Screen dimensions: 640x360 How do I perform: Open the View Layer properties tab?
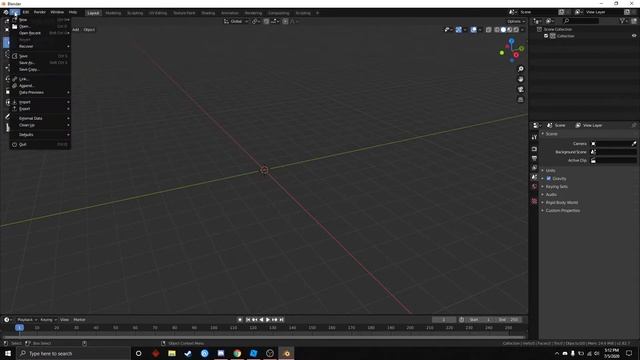pos(534,168)
